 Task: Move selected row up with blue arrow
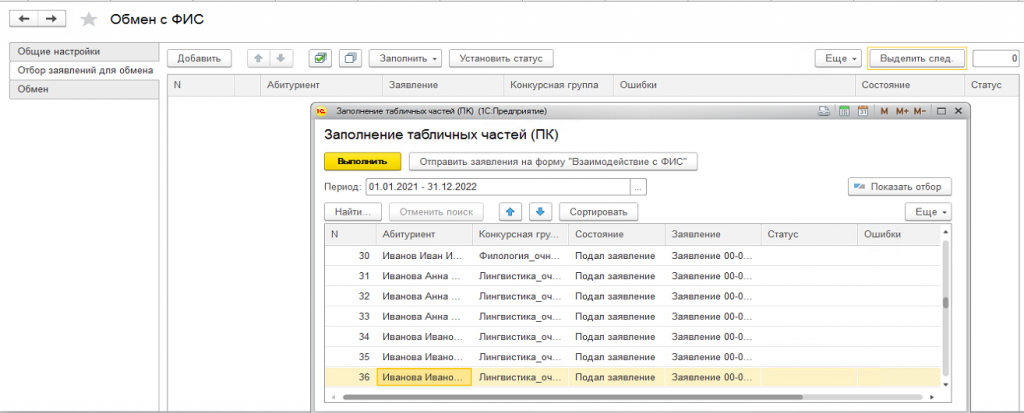[x=511, y=212]
